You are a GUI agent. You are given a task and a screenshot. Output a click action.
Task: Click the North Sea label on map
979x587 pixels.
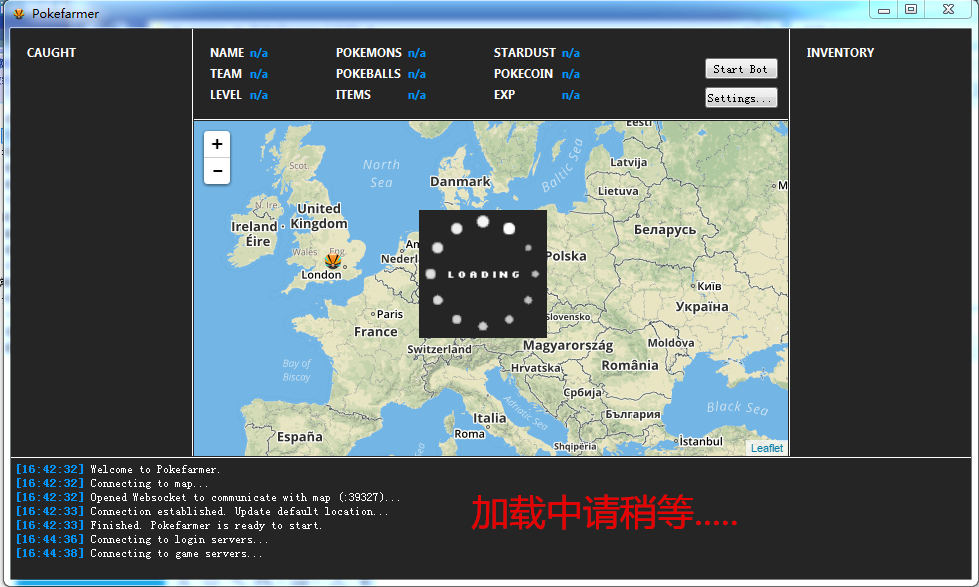(x=381, y=174)
